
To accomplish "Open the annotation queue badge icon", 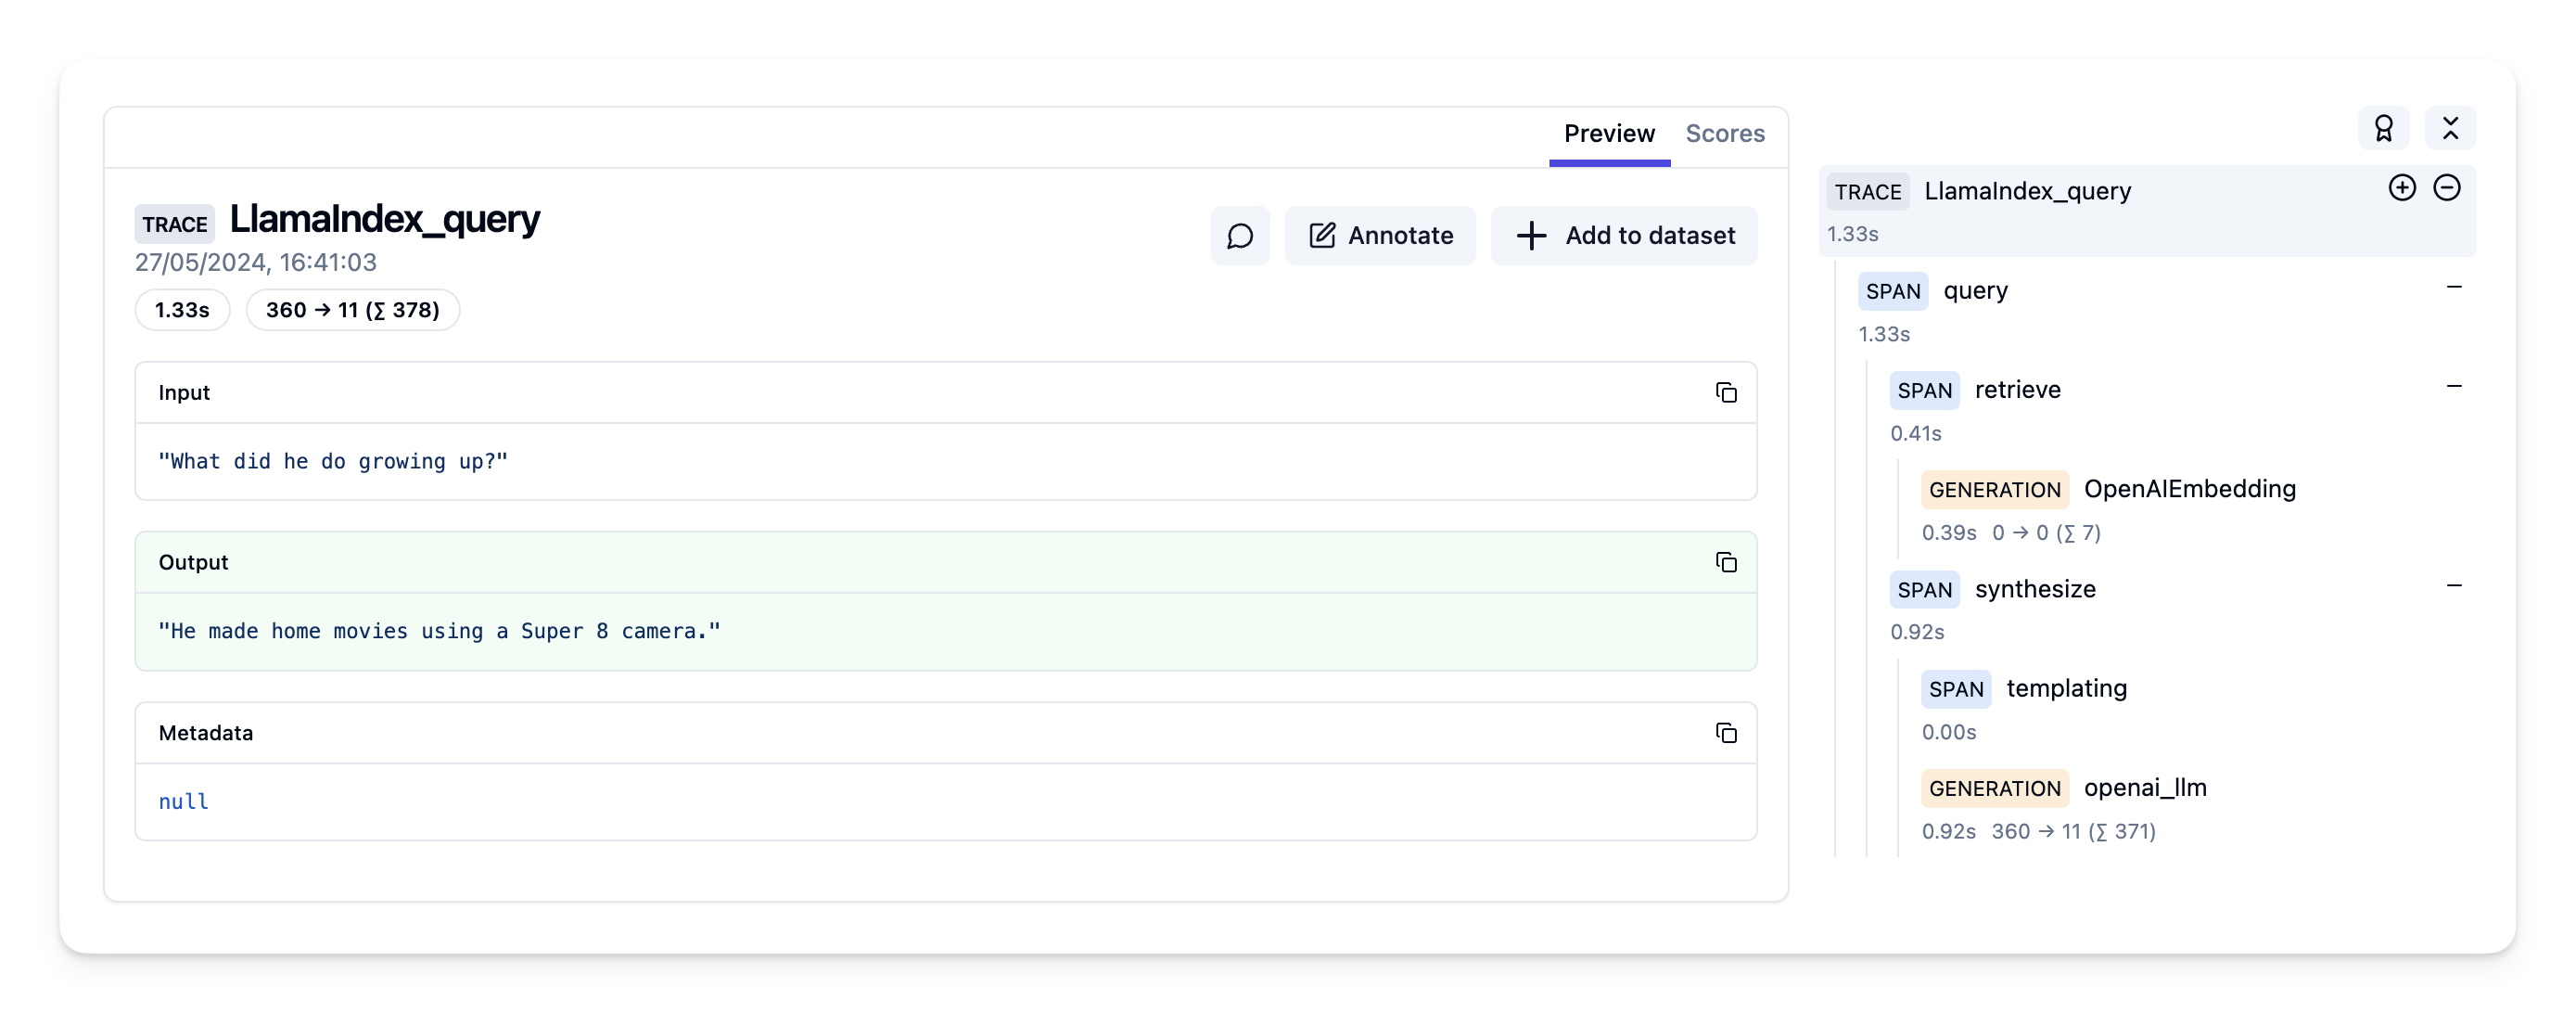I will 2384,128.
